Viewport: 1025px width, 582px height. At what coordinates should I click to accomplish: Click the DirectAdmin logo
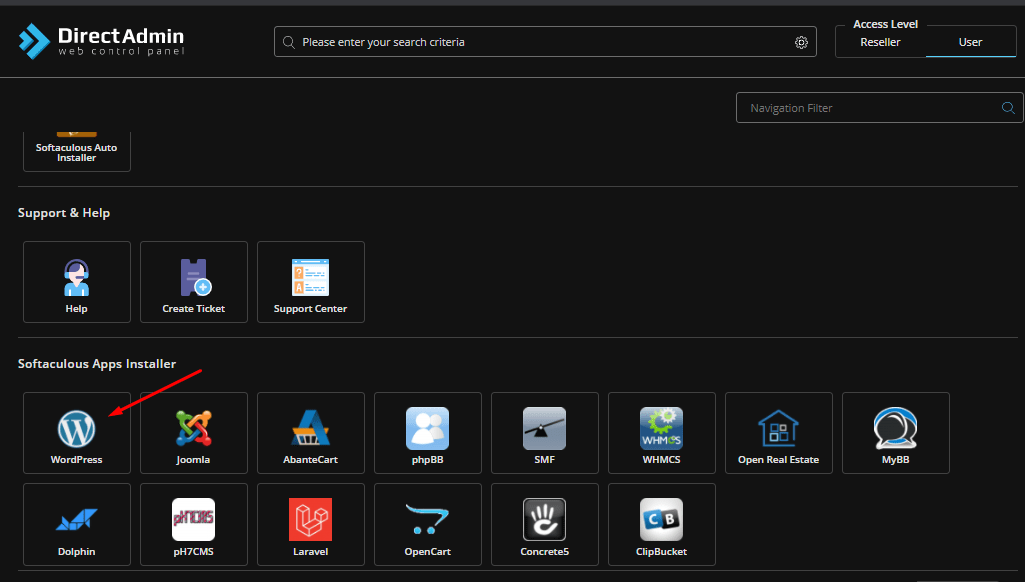click(x=101, y=41)
